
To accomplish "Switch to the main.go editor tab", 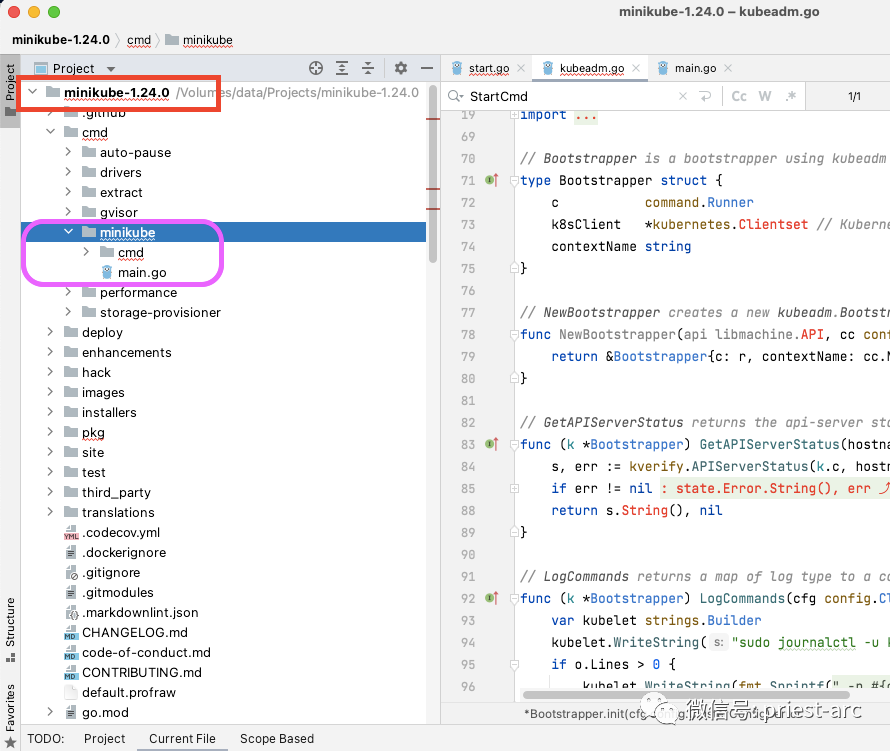I will click(x=694, y=68).
